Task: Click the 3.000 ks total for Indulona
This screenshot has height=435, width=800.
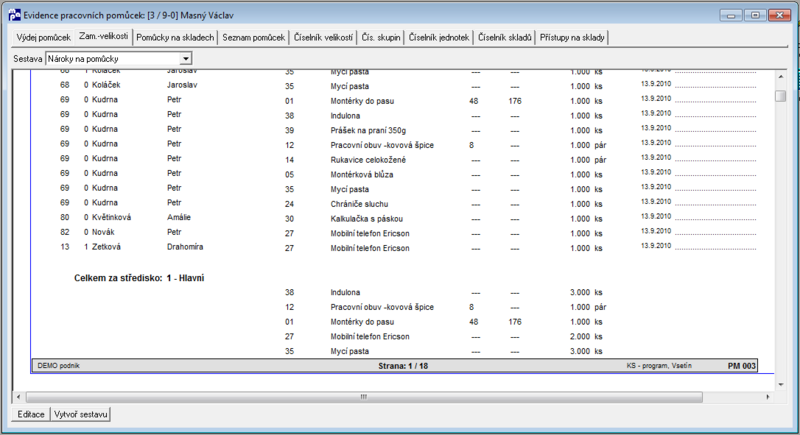Action: (586, 292)
